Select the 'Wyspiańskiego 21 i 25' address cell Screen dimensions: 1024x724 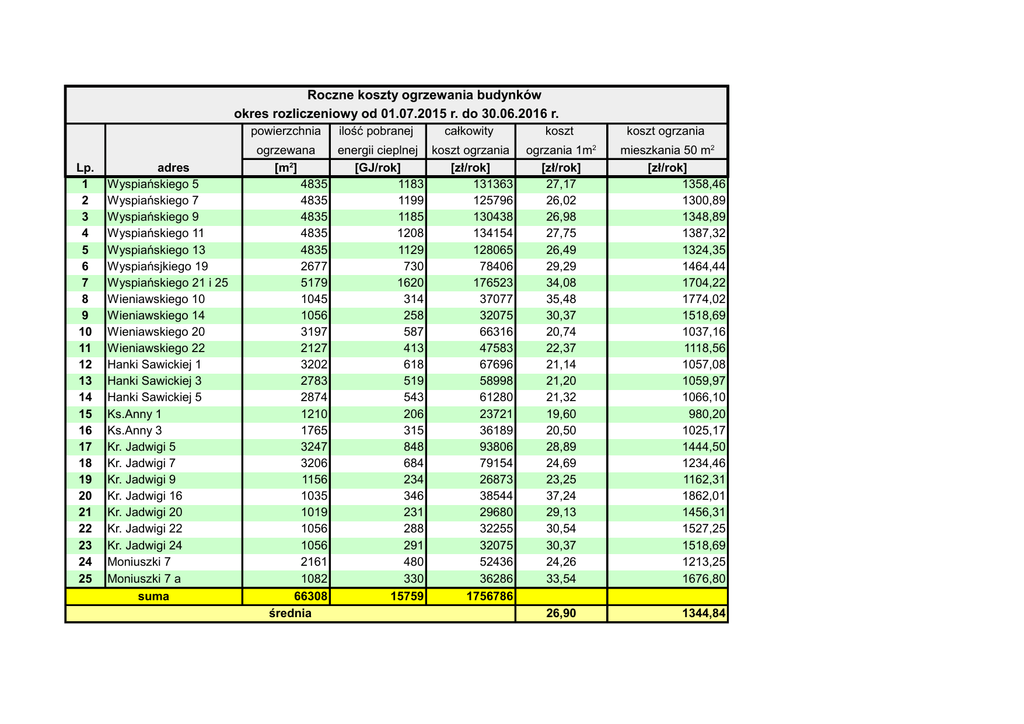click(x=167, y=283)
